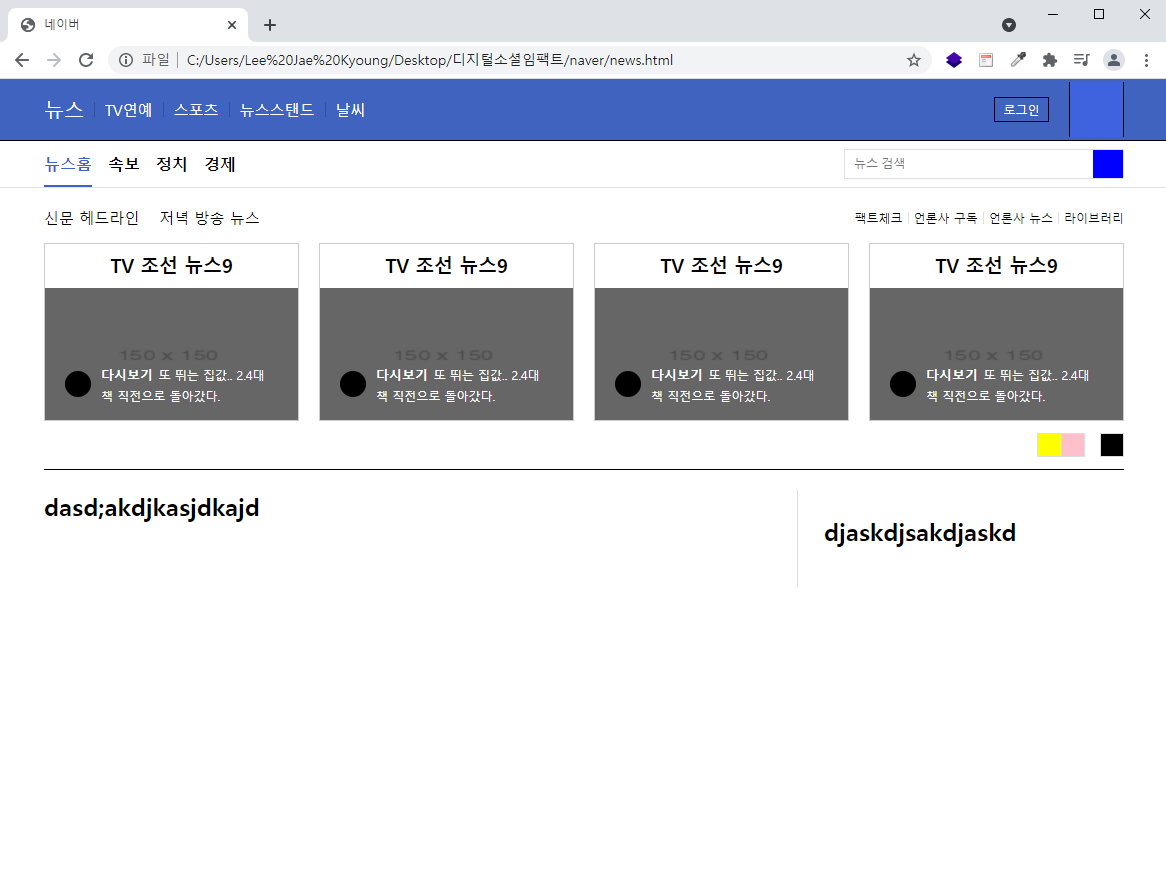The height and width of the screenshot is (884, 1166).
Task: Switch to 신문 헤드라인 section
Action: coord(91,218)
